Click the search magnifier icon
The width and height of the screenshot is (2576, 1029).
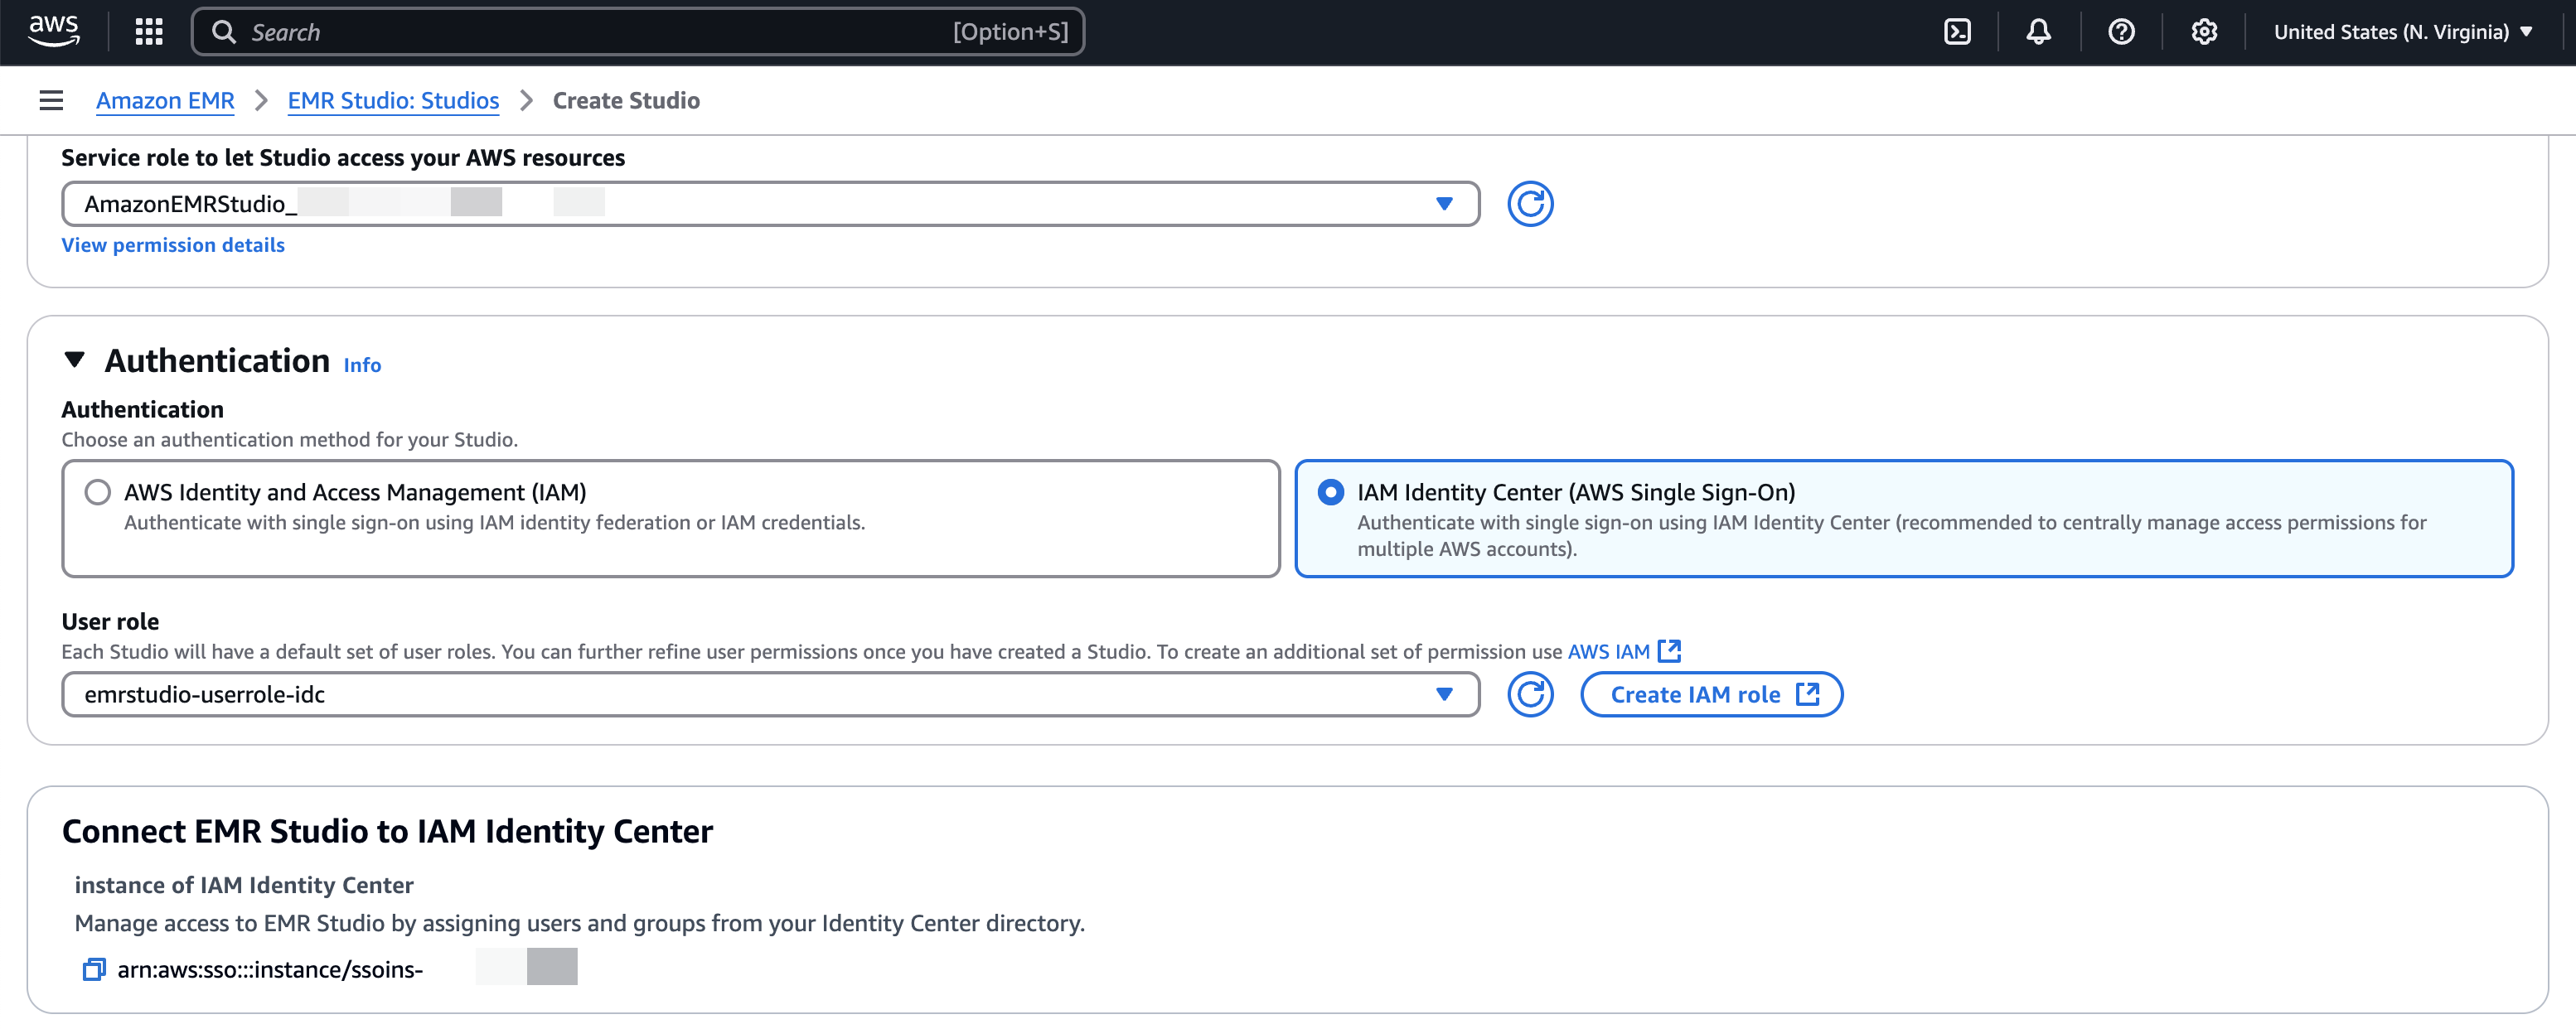225,31
